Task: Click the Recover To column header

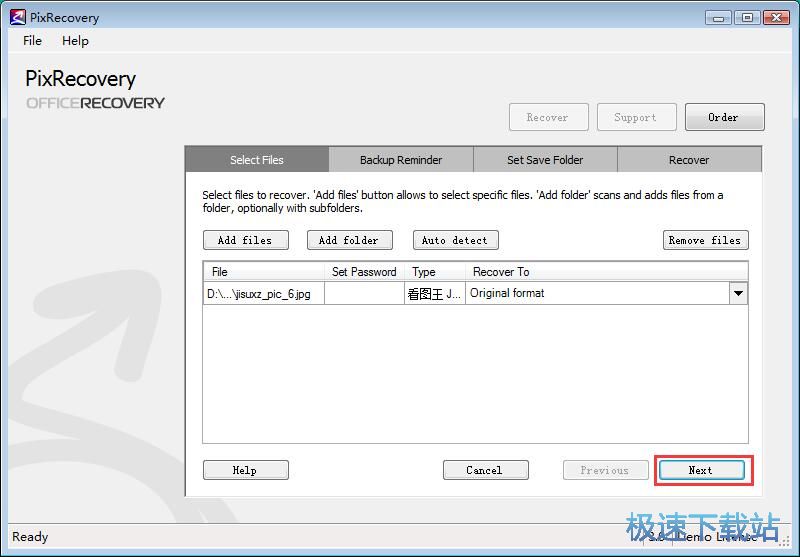Action: point(607,272)
